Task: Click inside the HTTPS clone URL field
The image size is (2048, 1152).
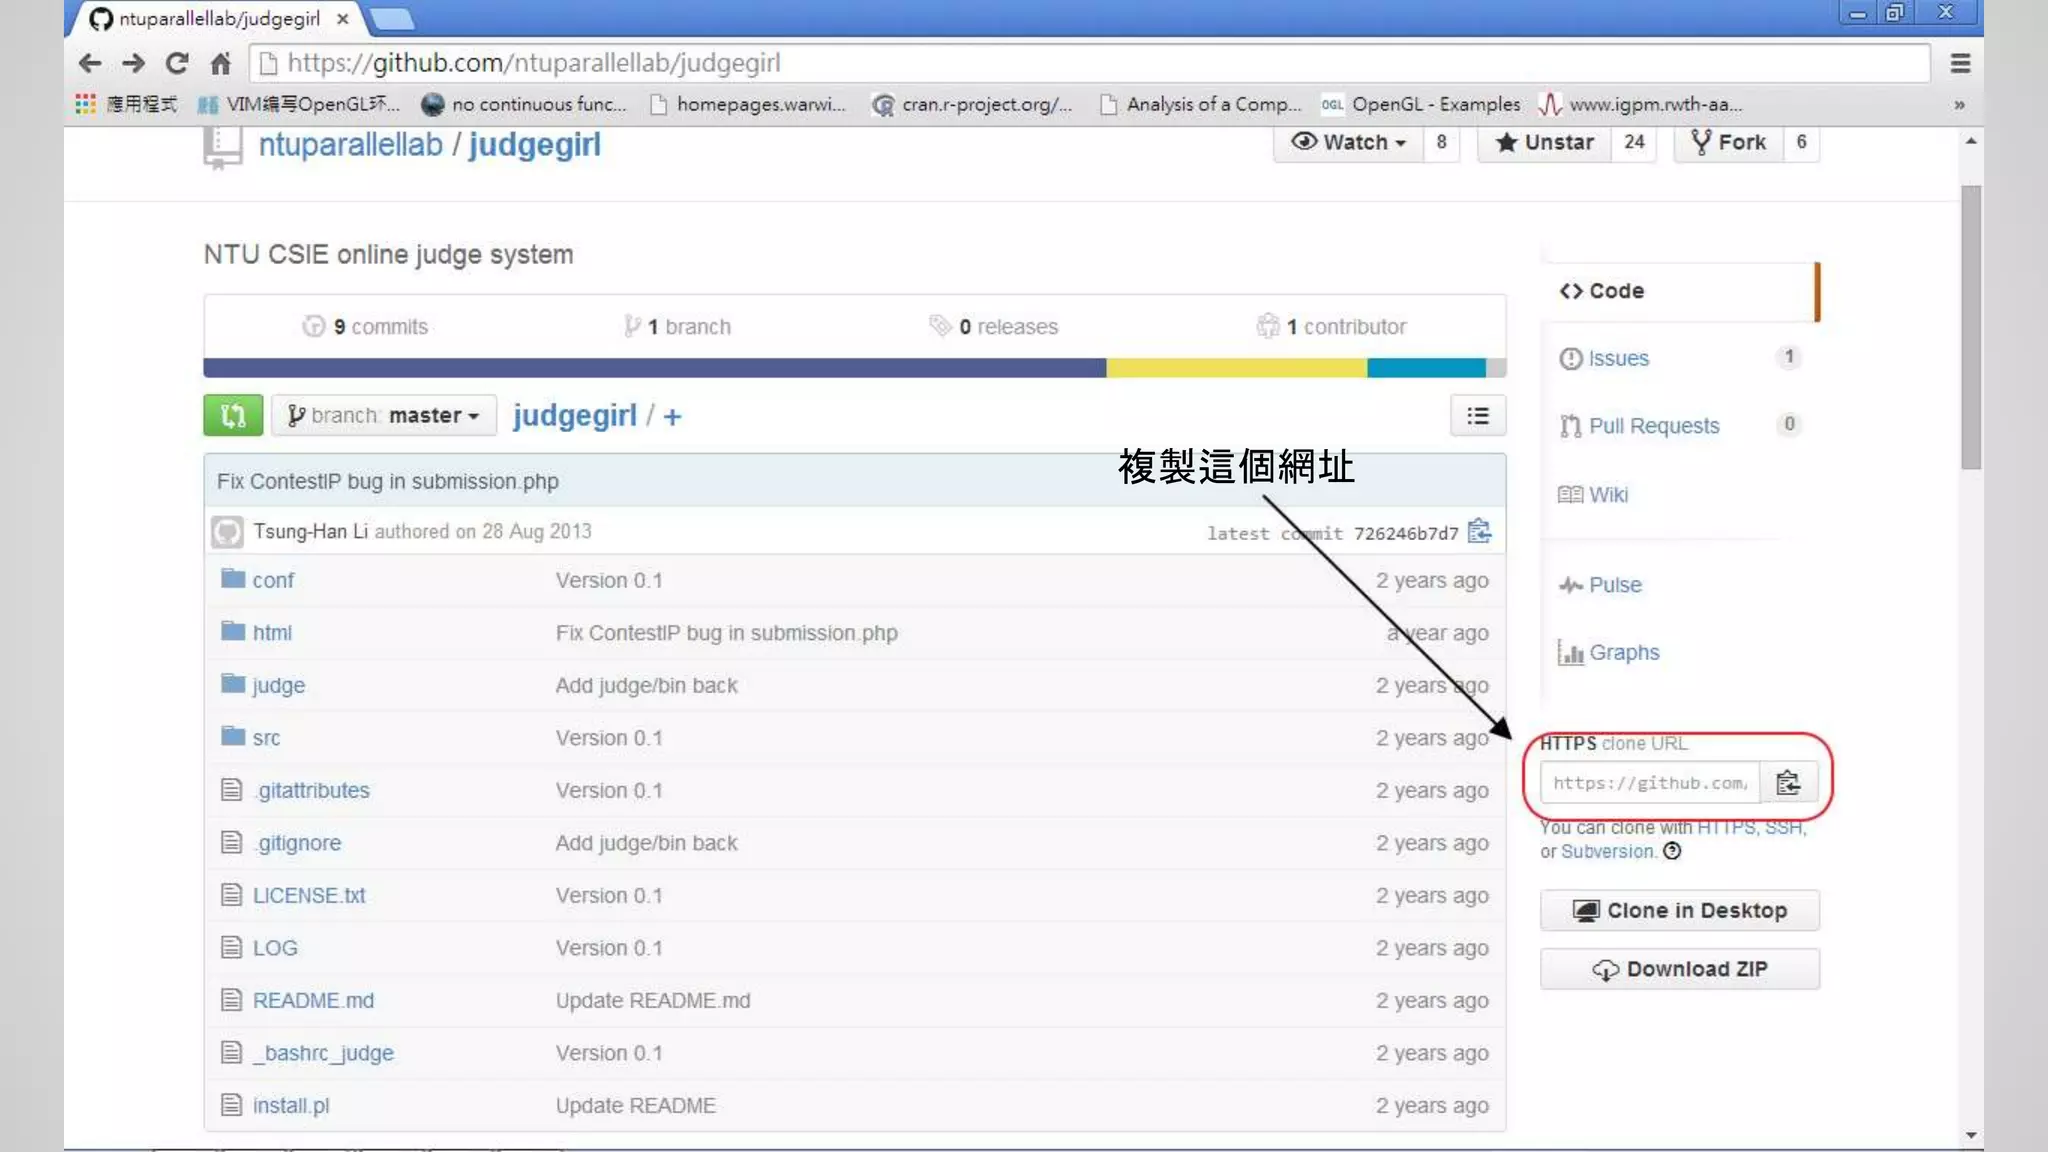Action: tap(1649, 783)
